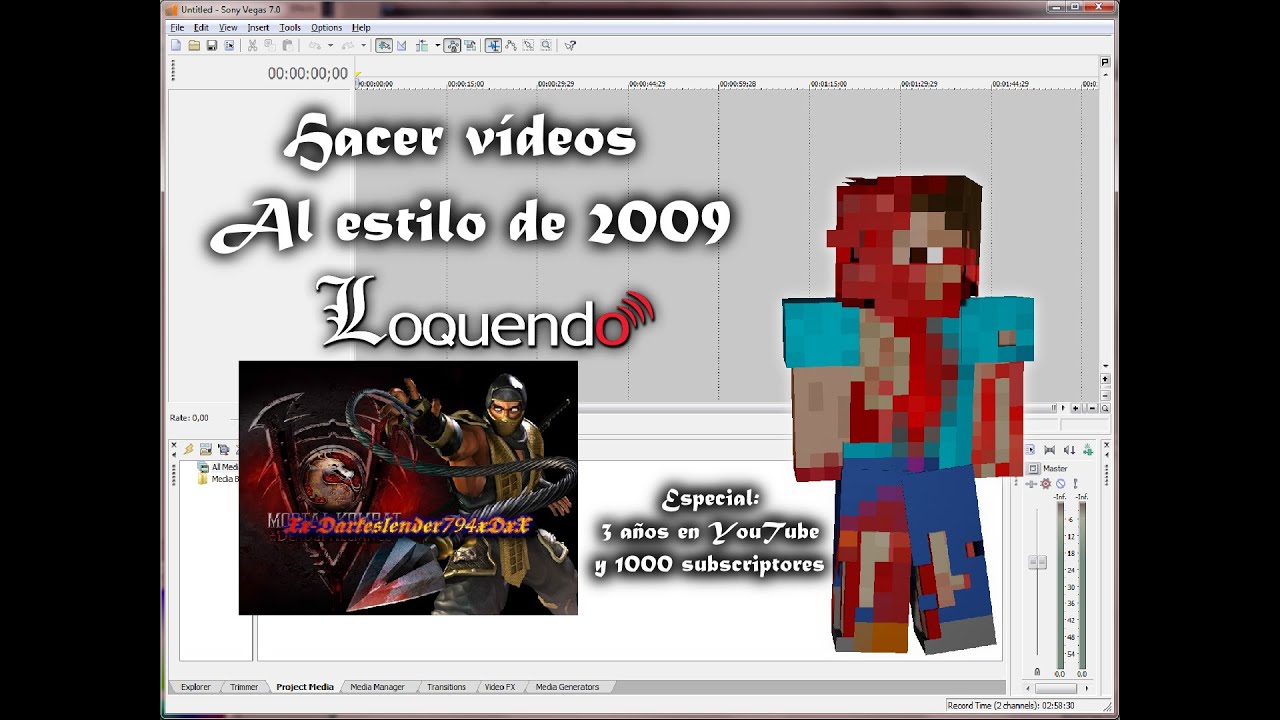Select the Zoom Edit tool in toolbar

(546, 45)
